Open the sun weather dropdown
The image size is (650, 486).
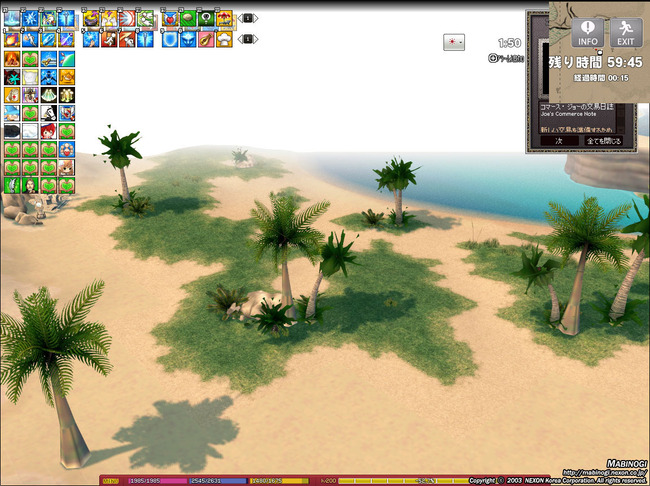pos(454,42)
